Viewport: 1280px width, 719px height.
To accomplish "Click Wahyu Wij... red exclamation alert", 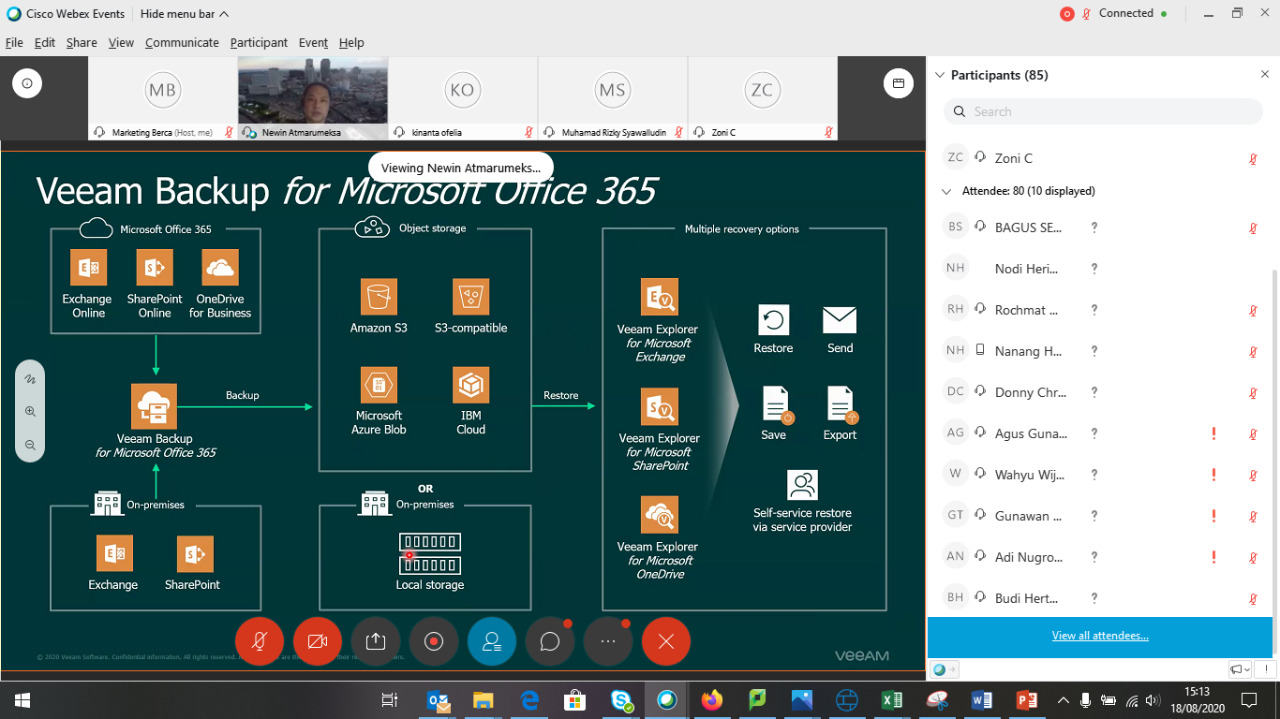I will [x=1214, y=475].
